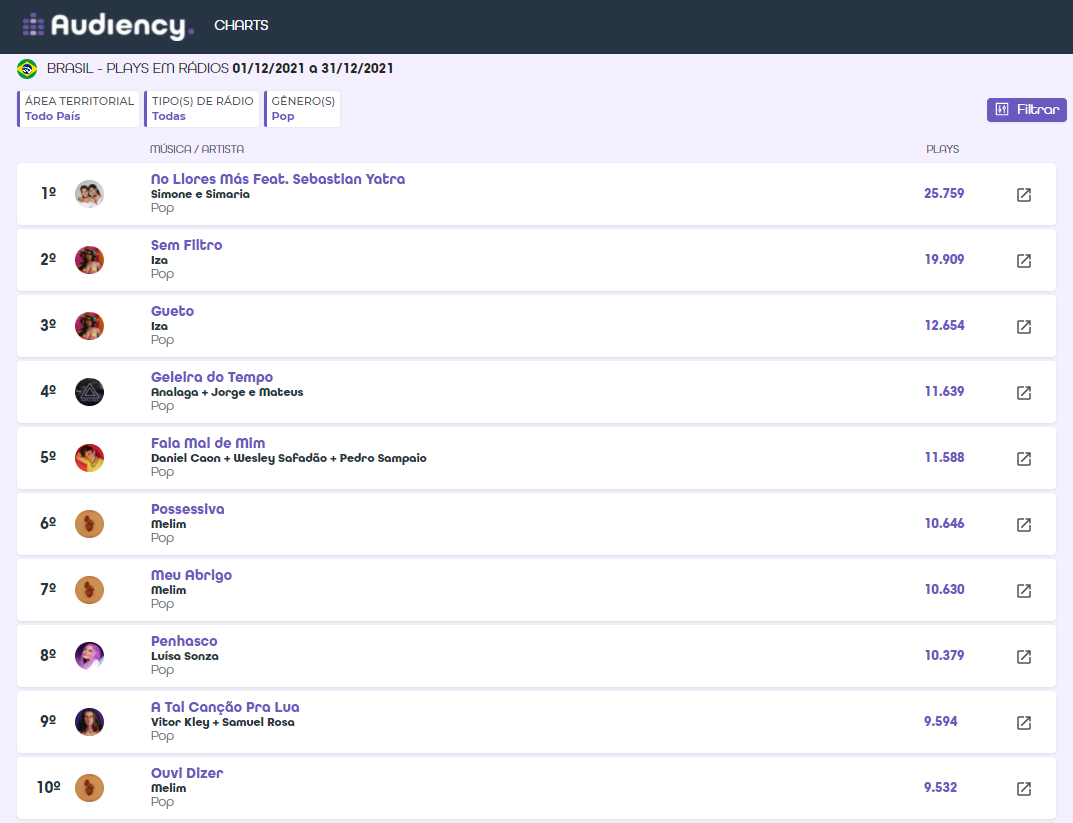1073x823 pixels.
Task: Open song Geleira do Tempo
Action: (212, 377)
